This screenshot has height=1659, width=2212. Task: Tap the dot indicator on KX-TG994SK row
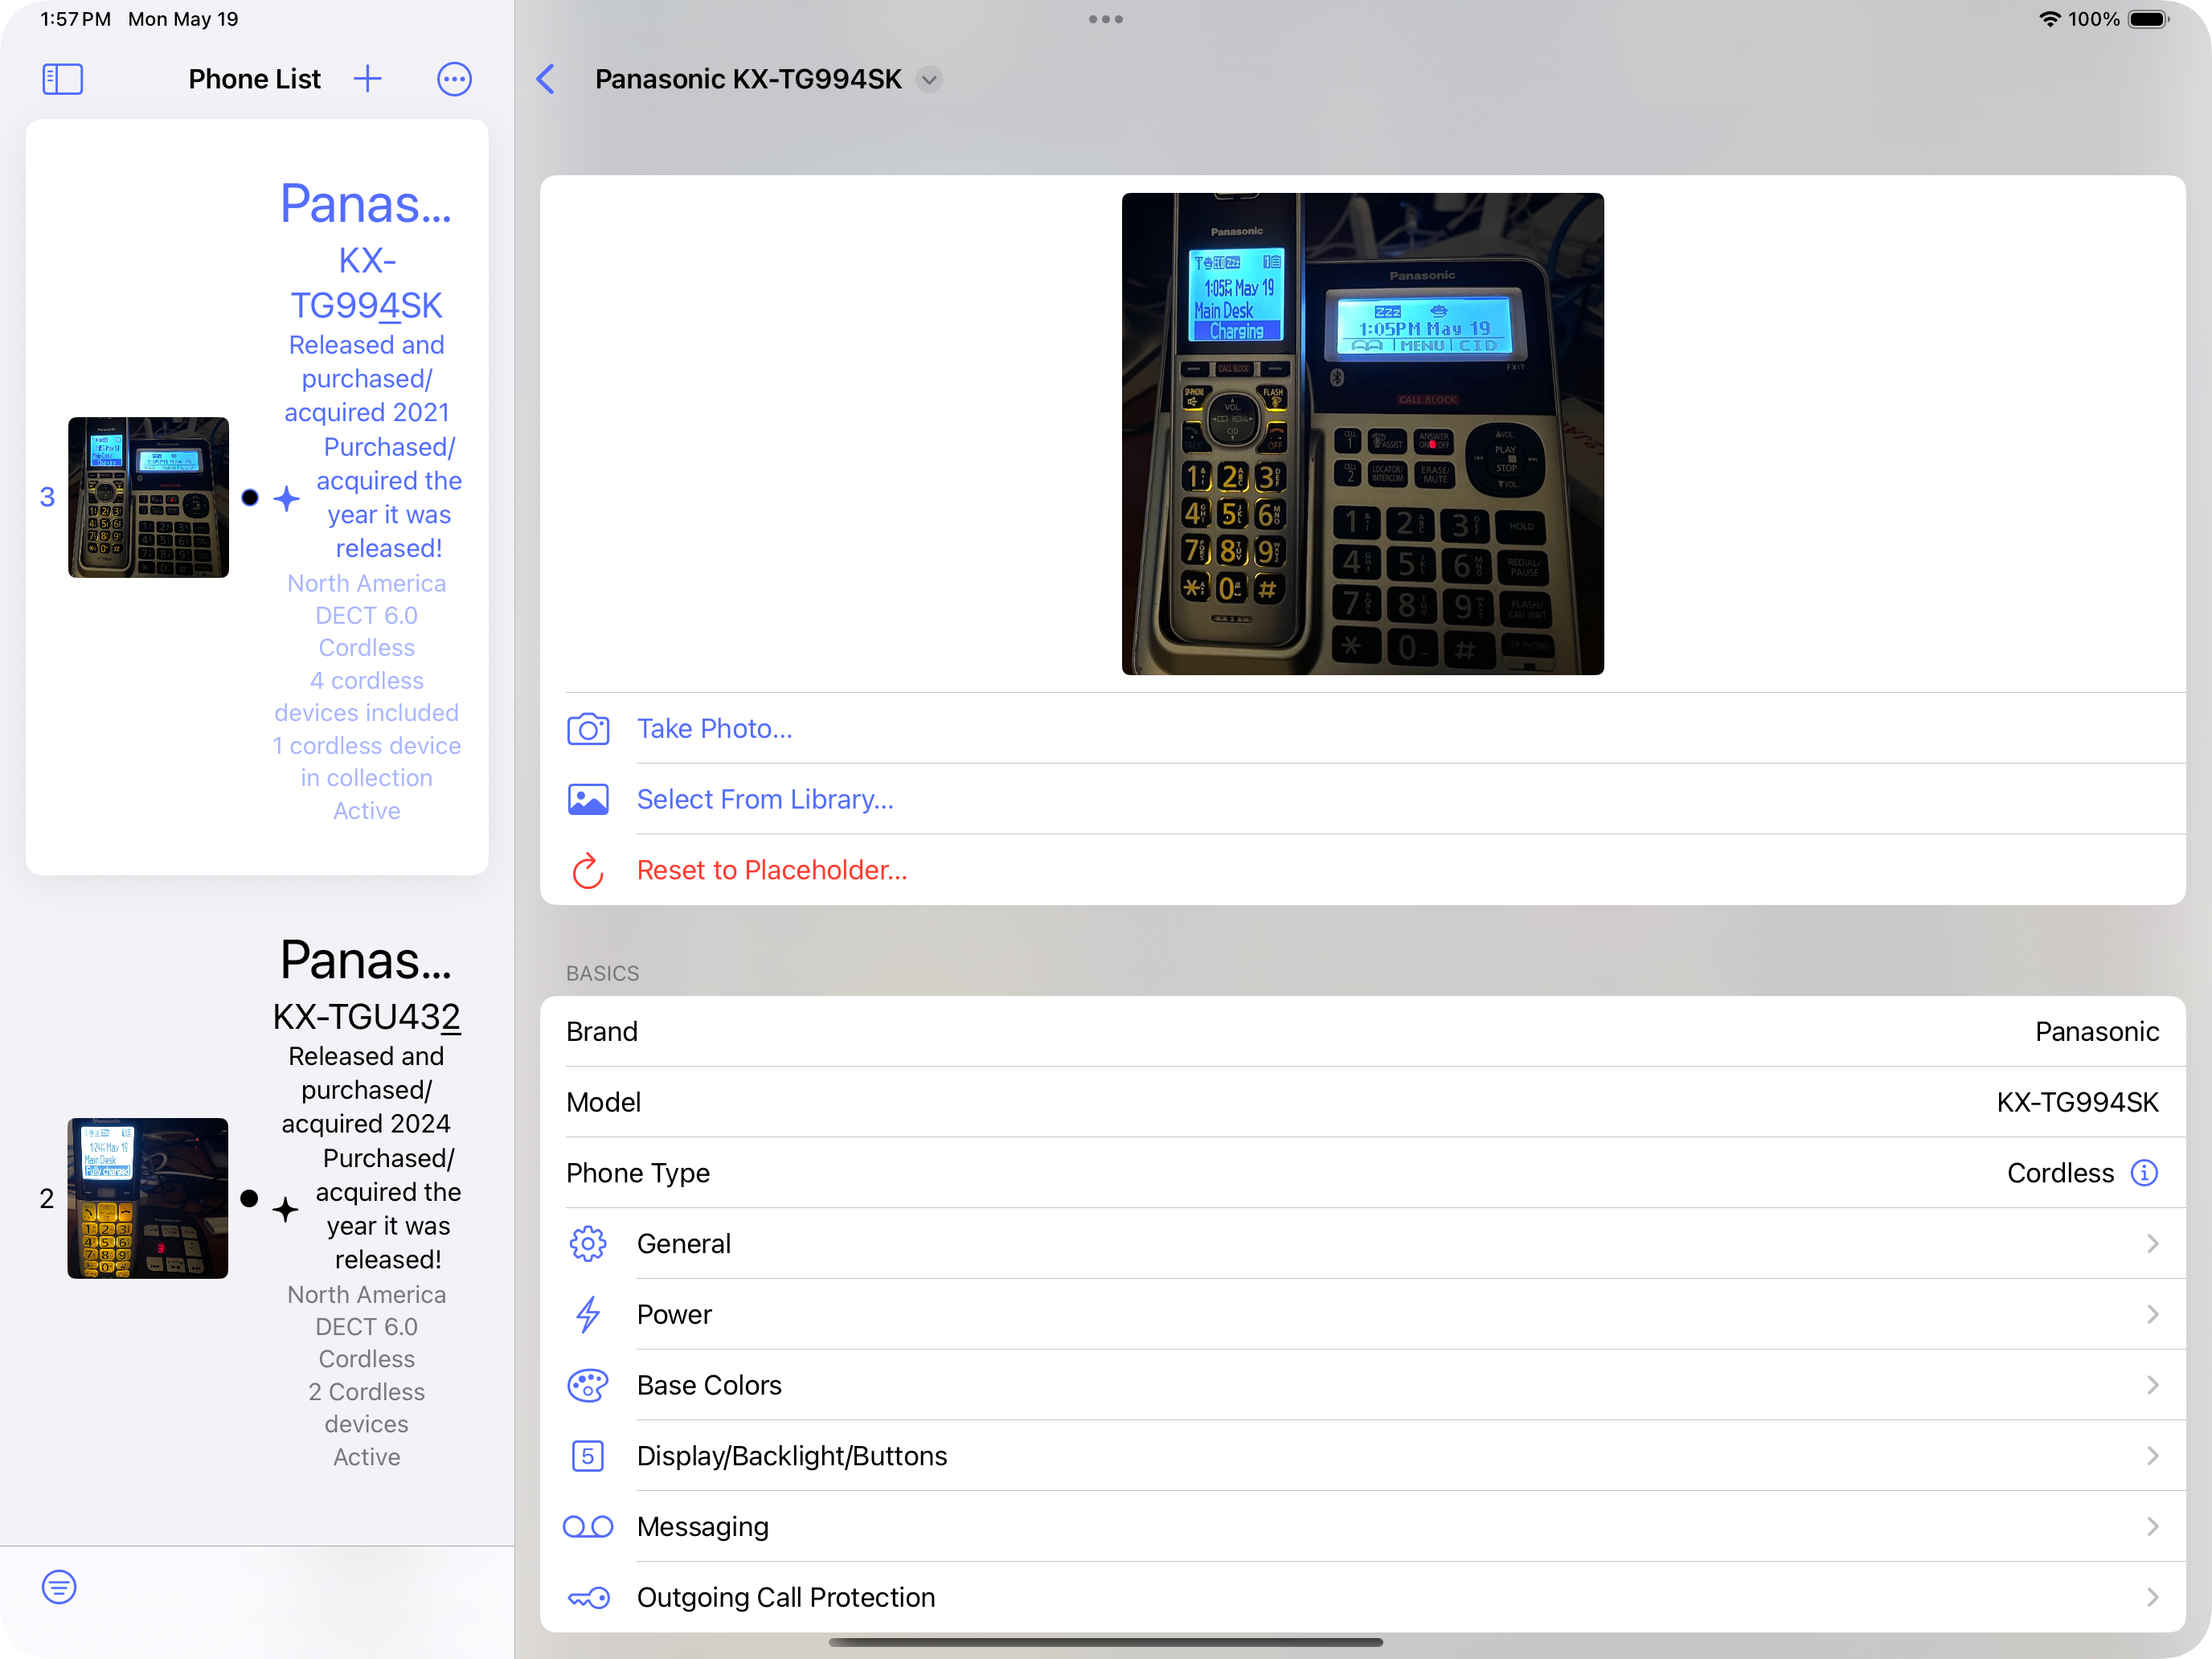click(250, 497)
